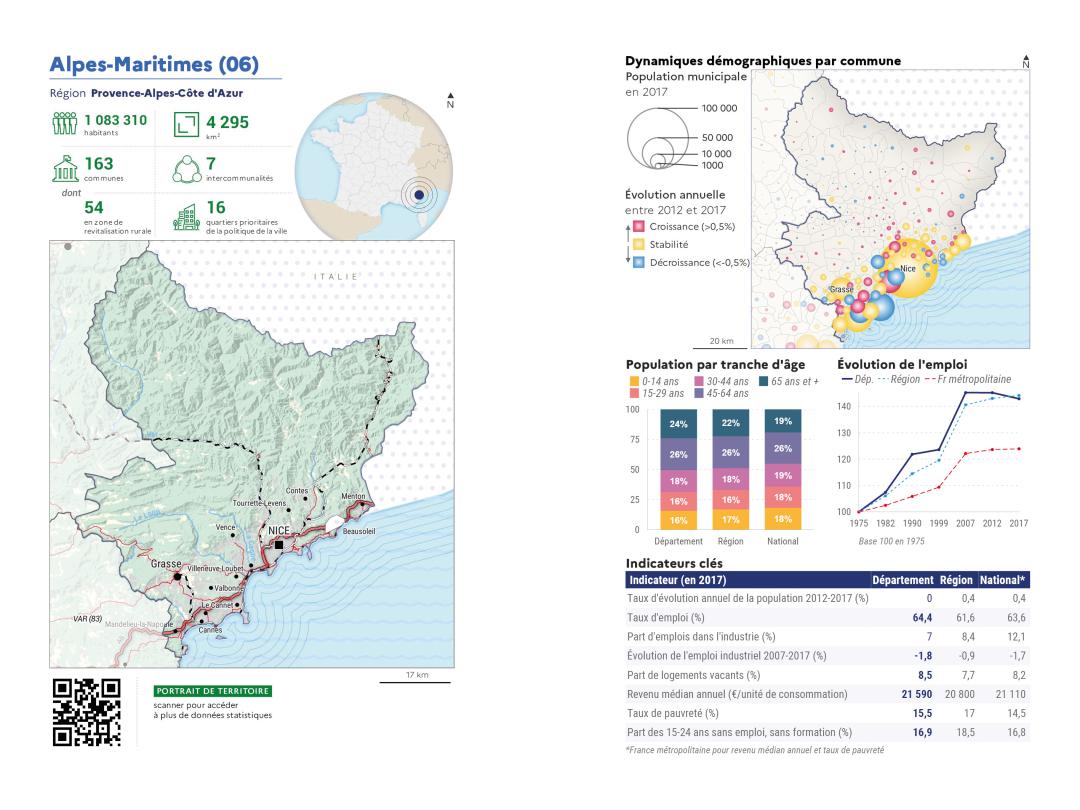Viewport: 1080px width, 810px height.
Task: Click the NICE label on the relief map
Action: [279, 530]
